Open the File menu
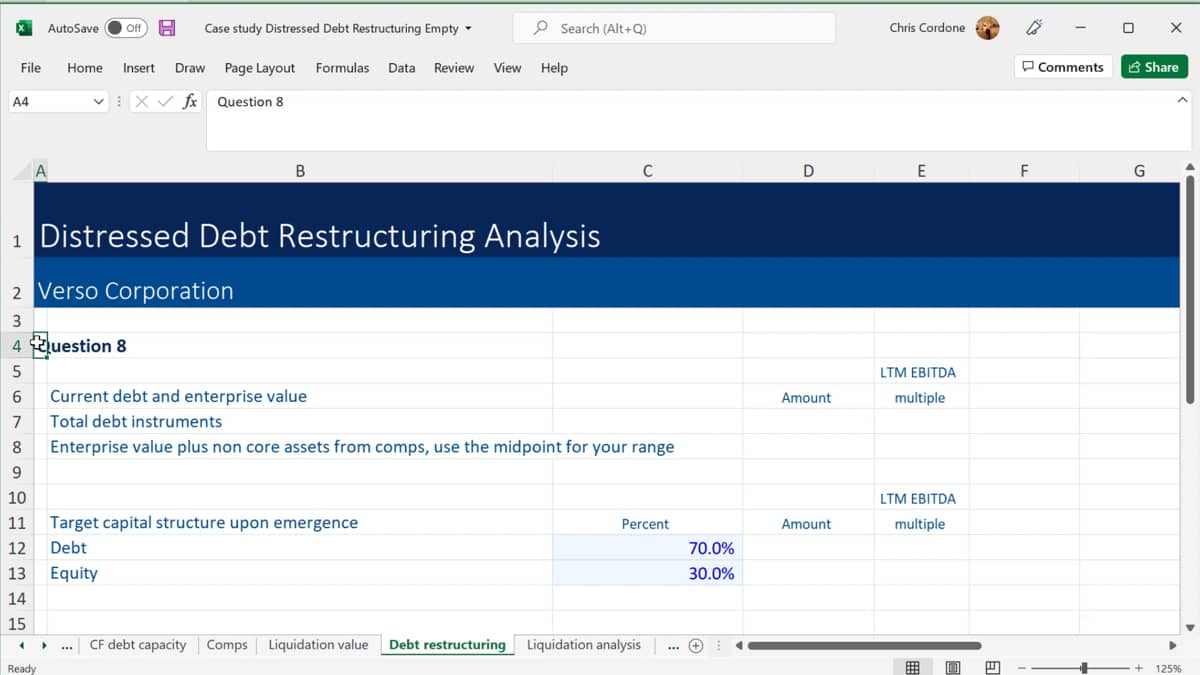 coord(31,68)
